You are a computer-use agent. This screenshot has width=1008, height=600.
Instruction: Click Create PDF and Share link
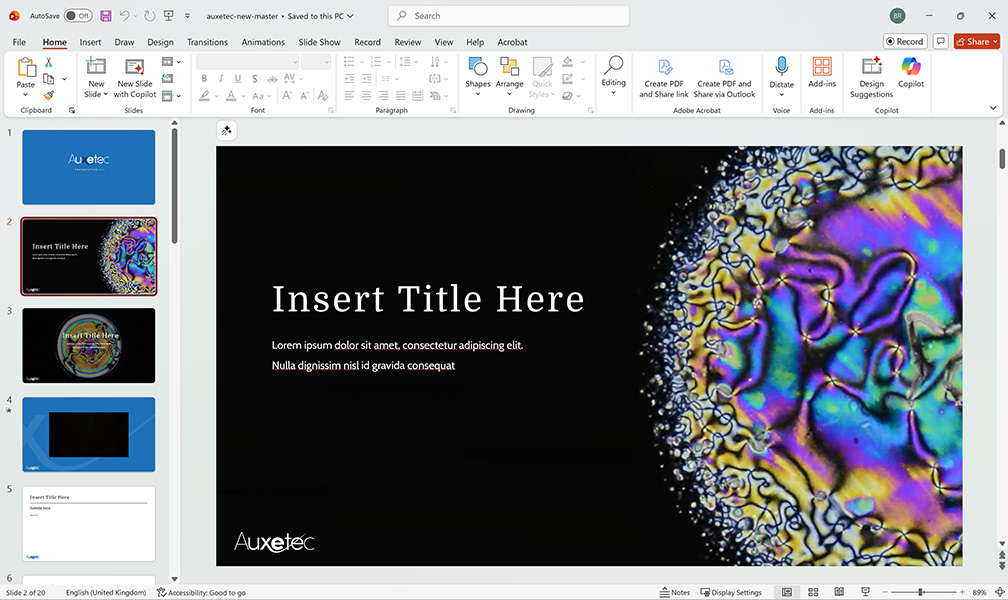point(664,76)
